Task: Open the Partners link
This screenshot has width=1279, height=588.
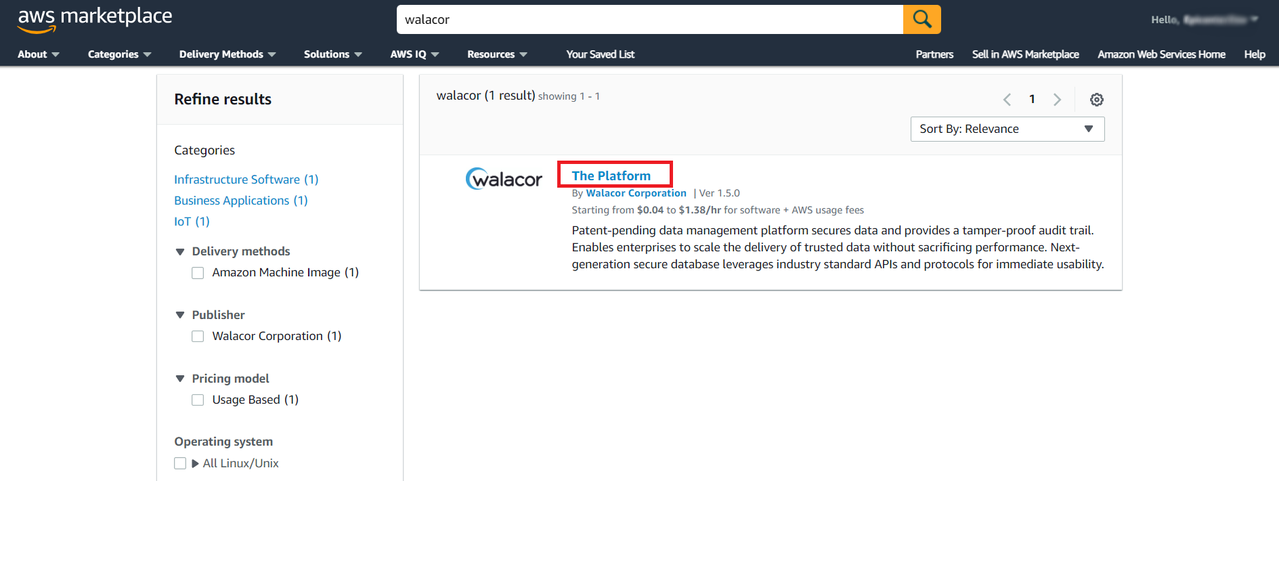Action: [934, 54]
